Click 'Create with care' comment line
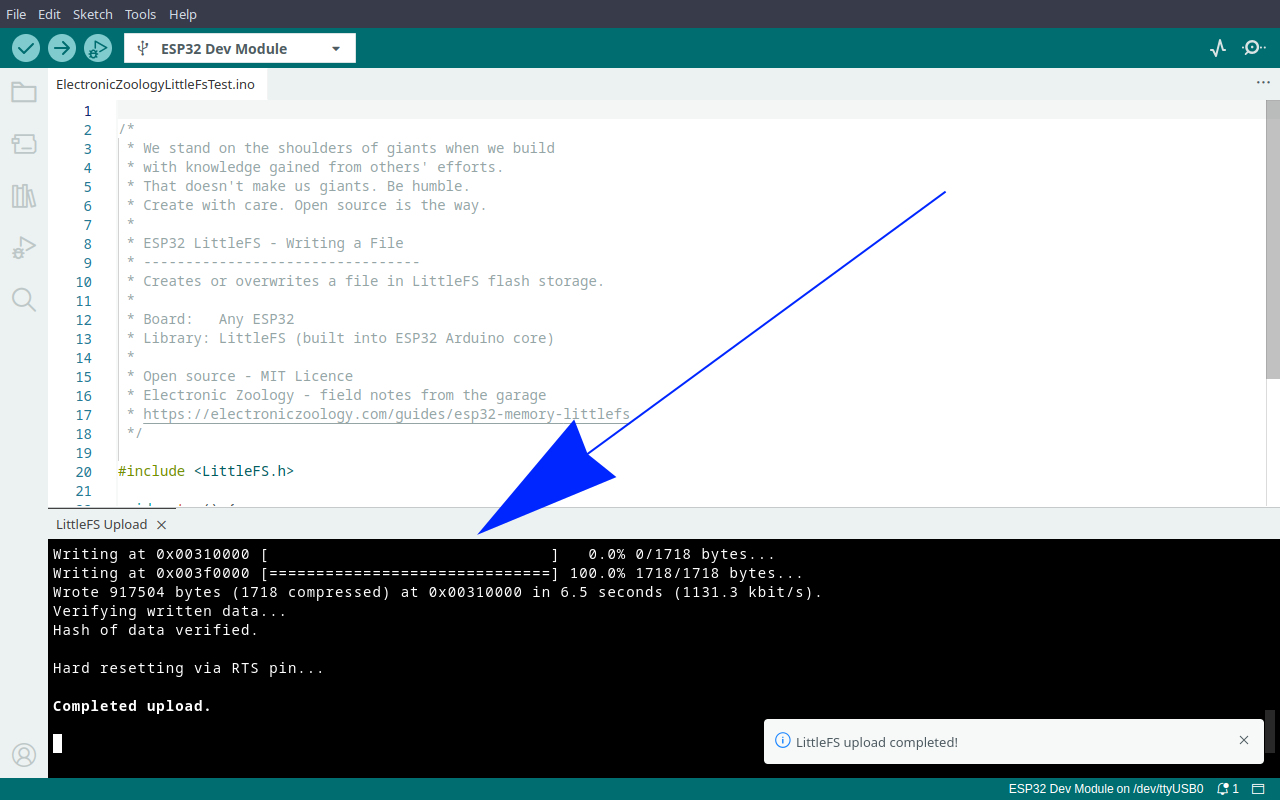The height and width of the screenshot is (800, 1280). coord(314,205)
